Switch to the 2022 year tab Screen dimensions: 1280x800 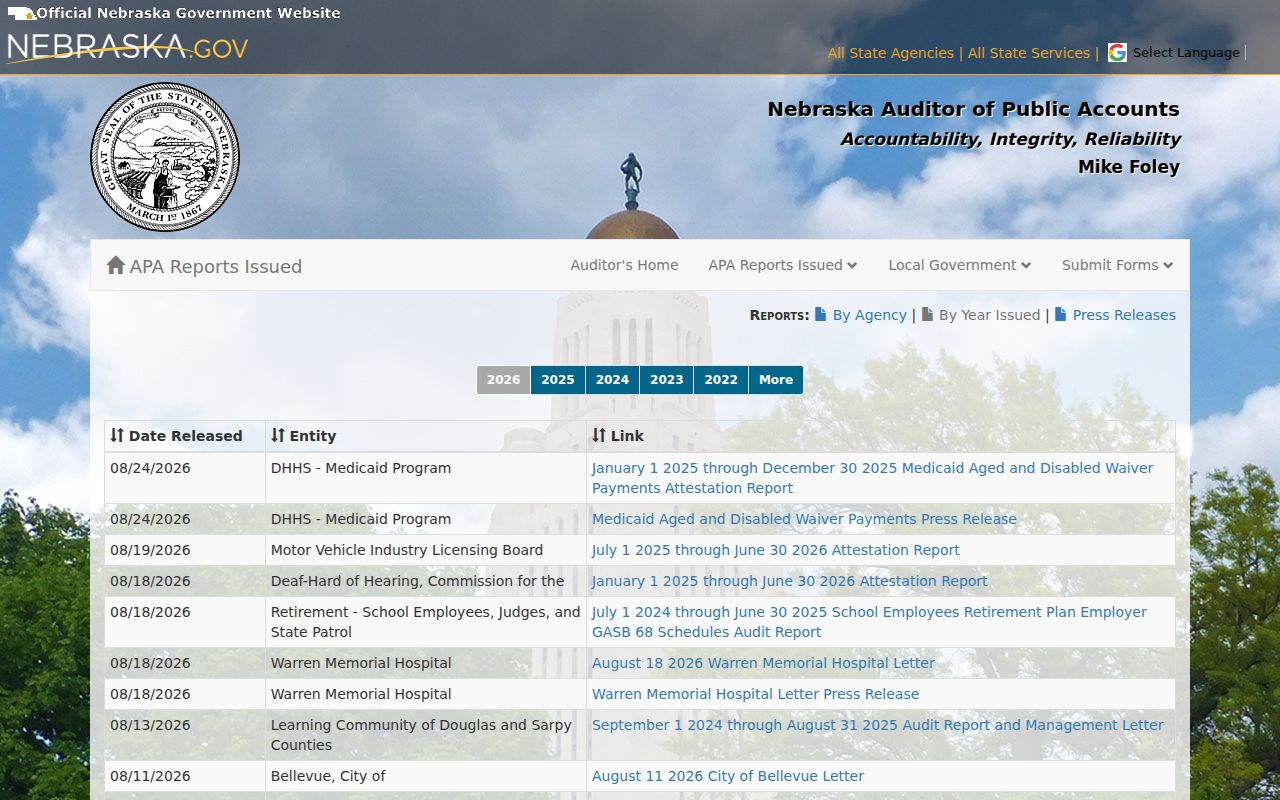click(x=721, y=380)
